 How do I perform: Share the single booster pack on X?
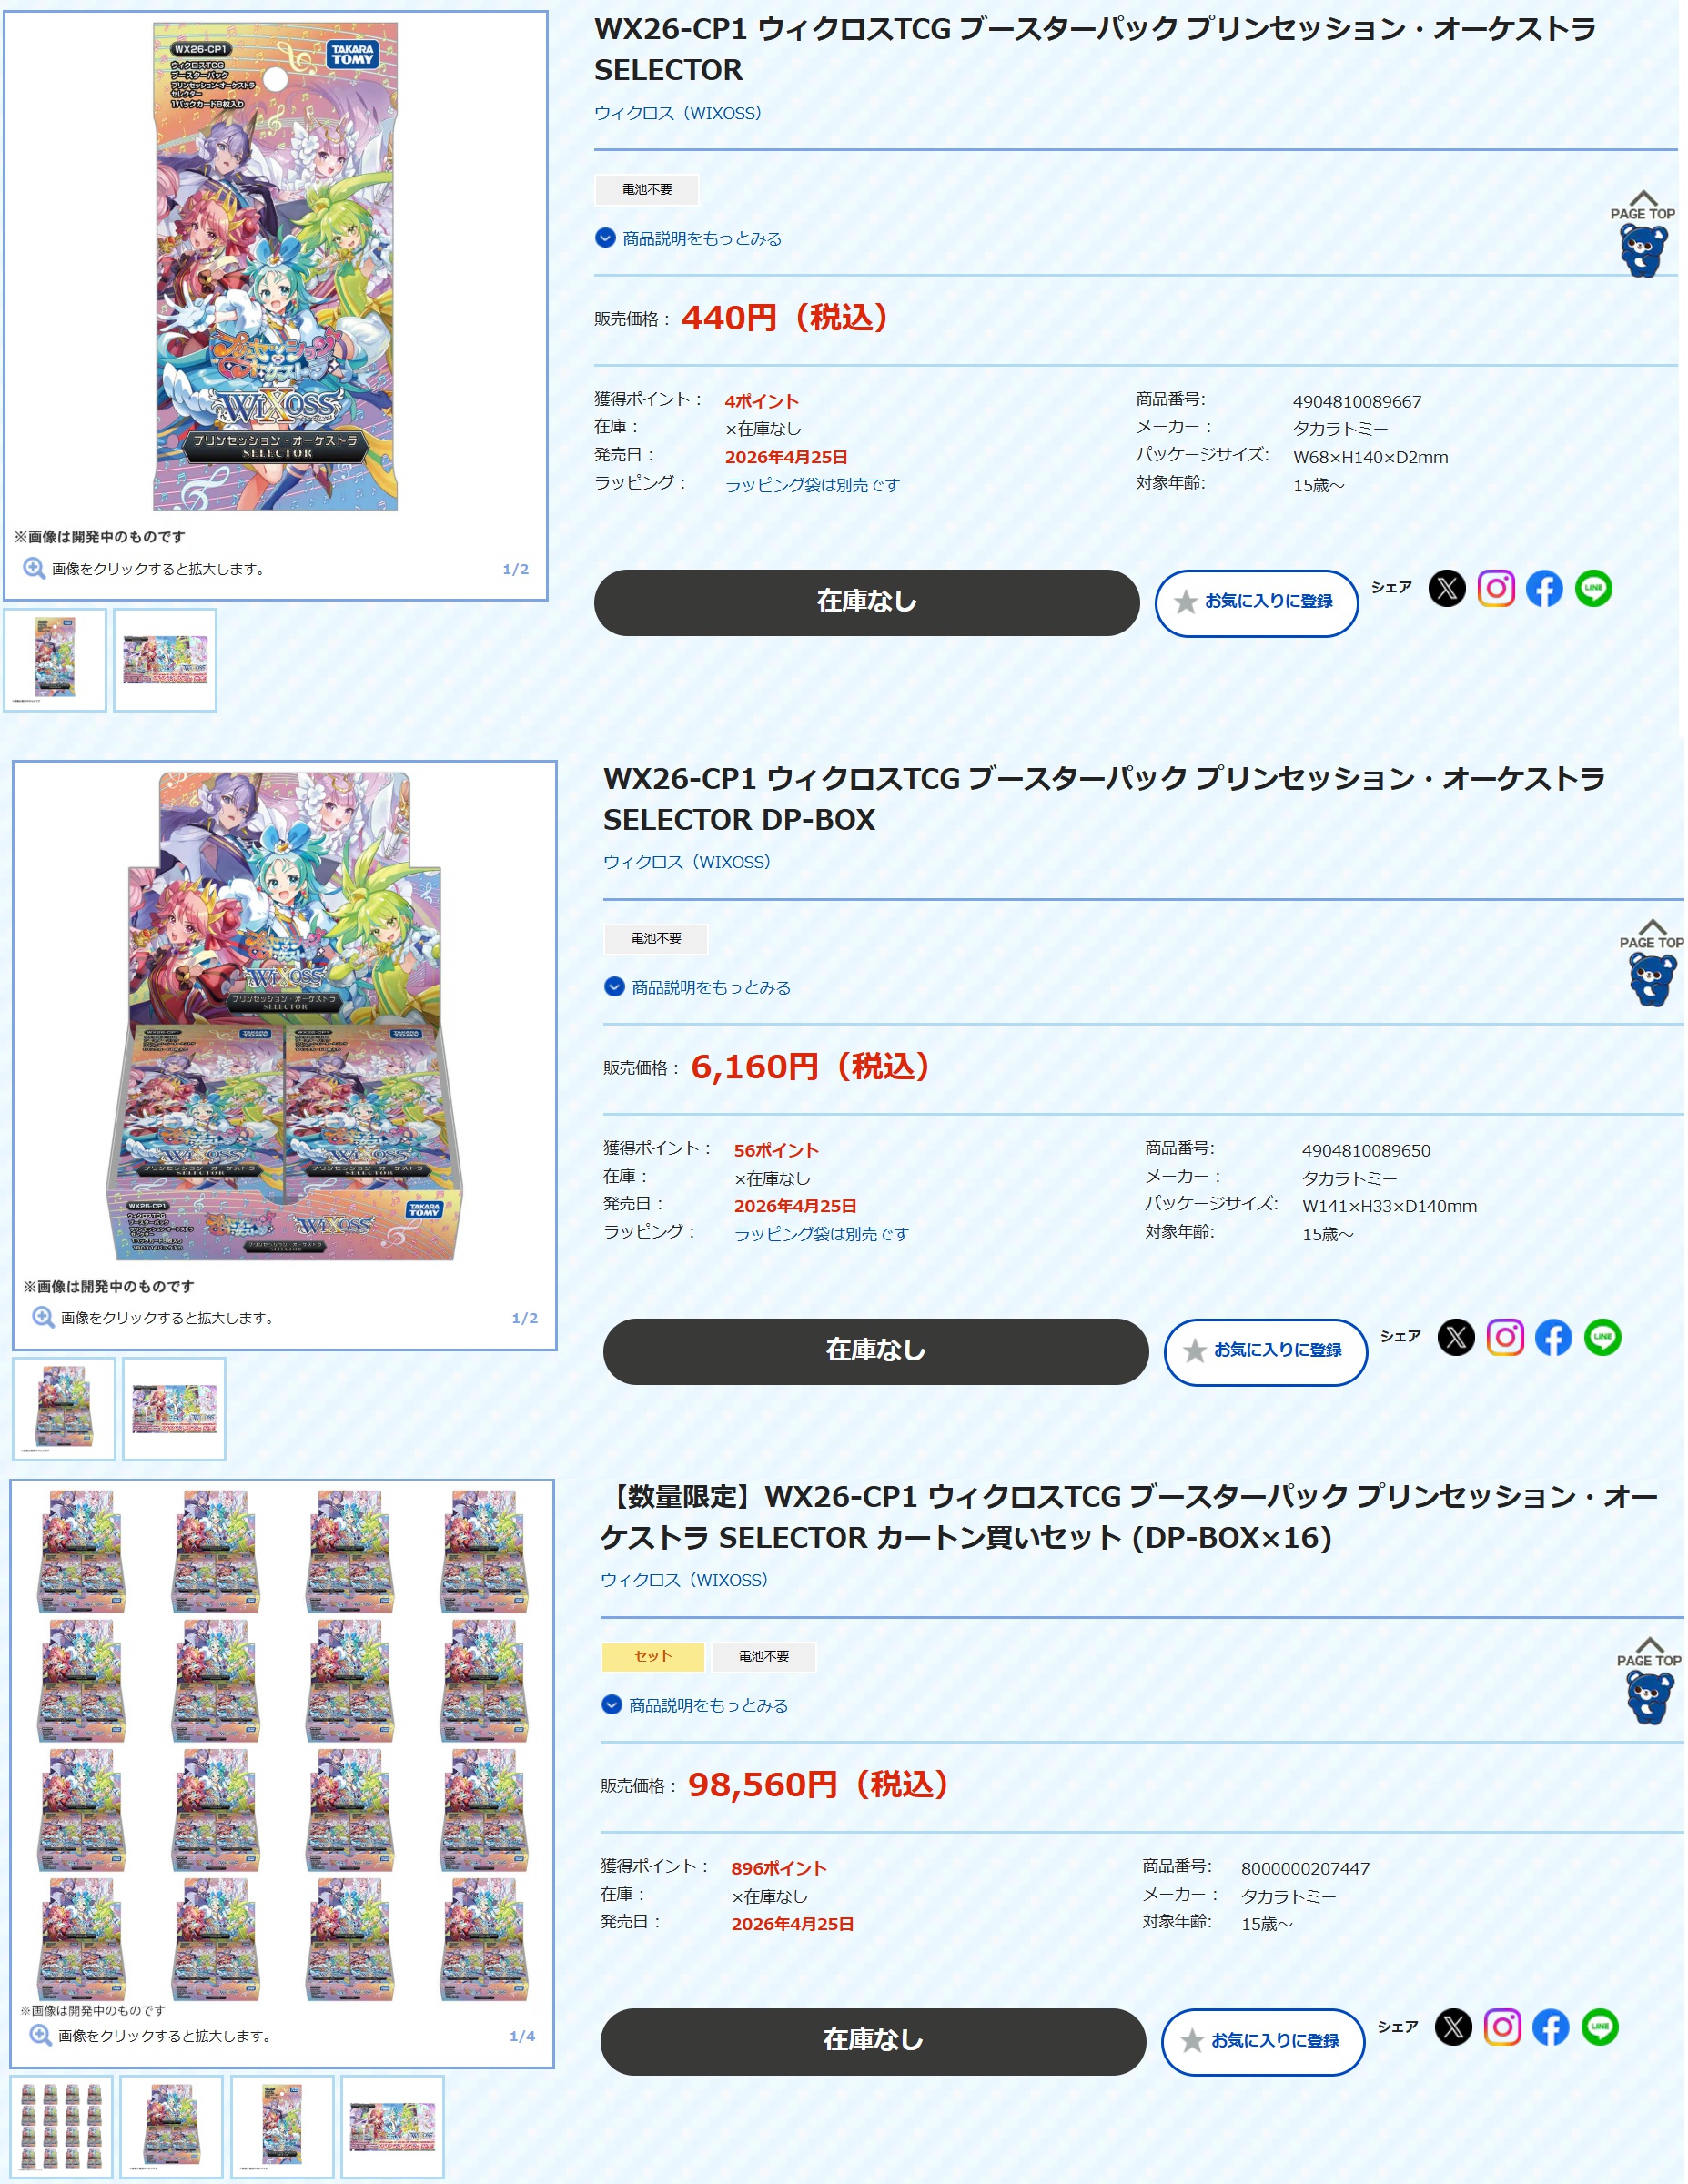pyautogui.click(x=1447, y=588)
